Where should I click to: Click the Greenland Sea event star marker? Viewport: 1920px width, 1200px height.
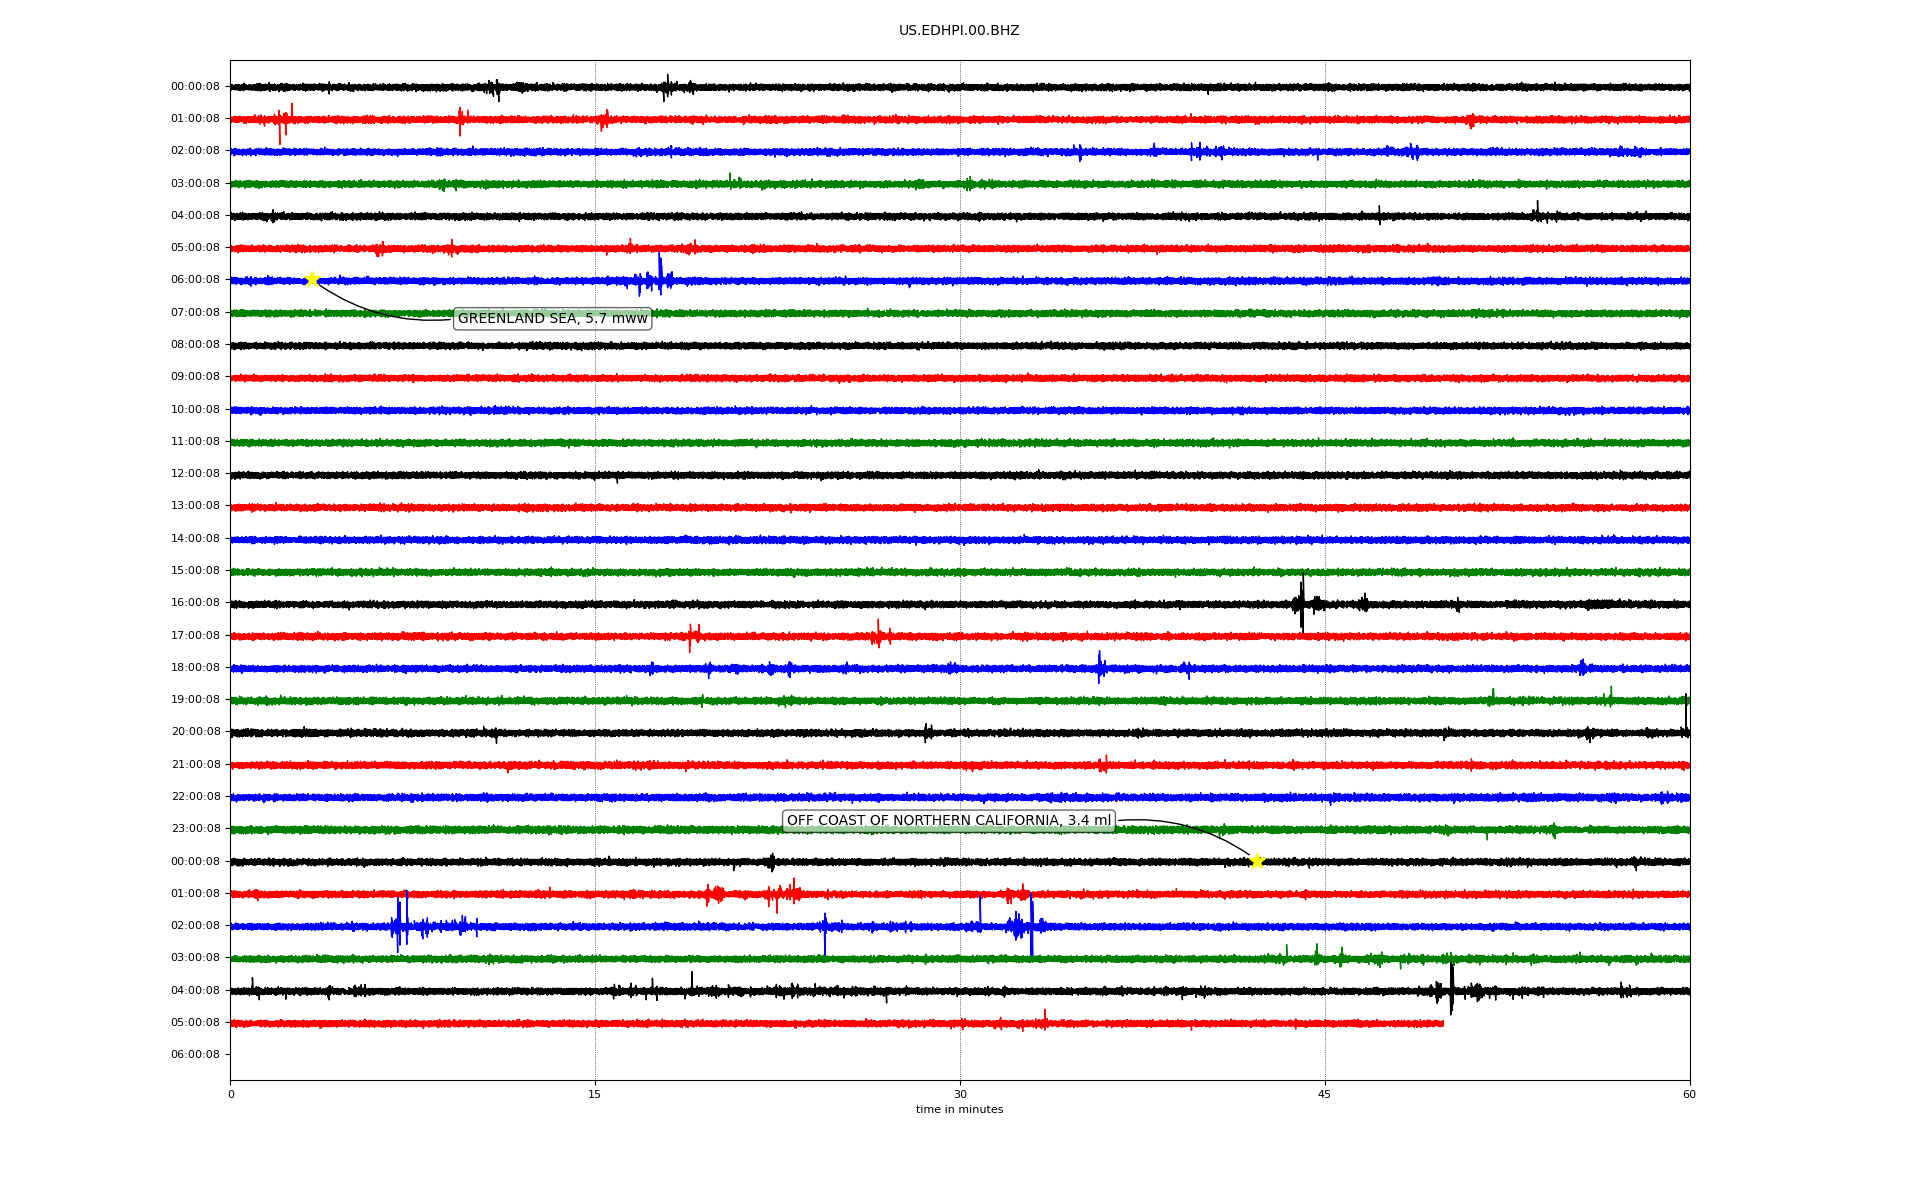[311, 279]
